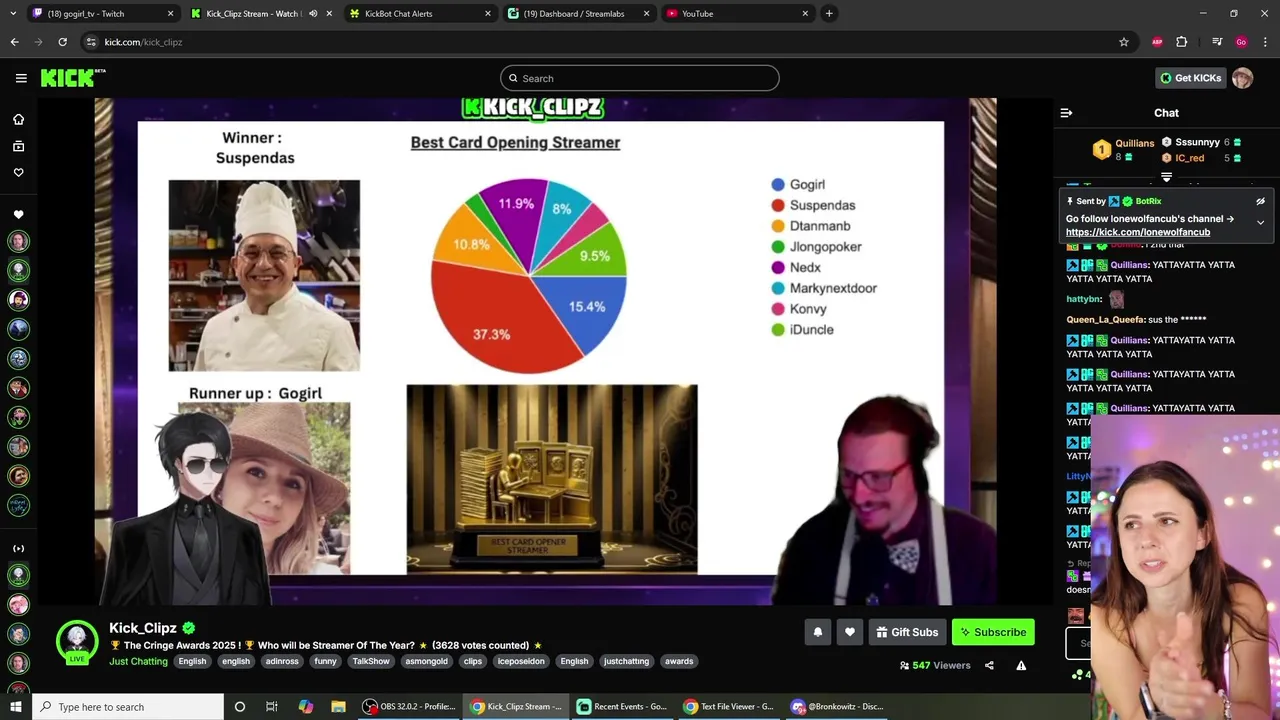Image resolution: width=1280 pixels, height=720 pixels.
Task: Select the TalkShow tag
Action: pos(371,661)
